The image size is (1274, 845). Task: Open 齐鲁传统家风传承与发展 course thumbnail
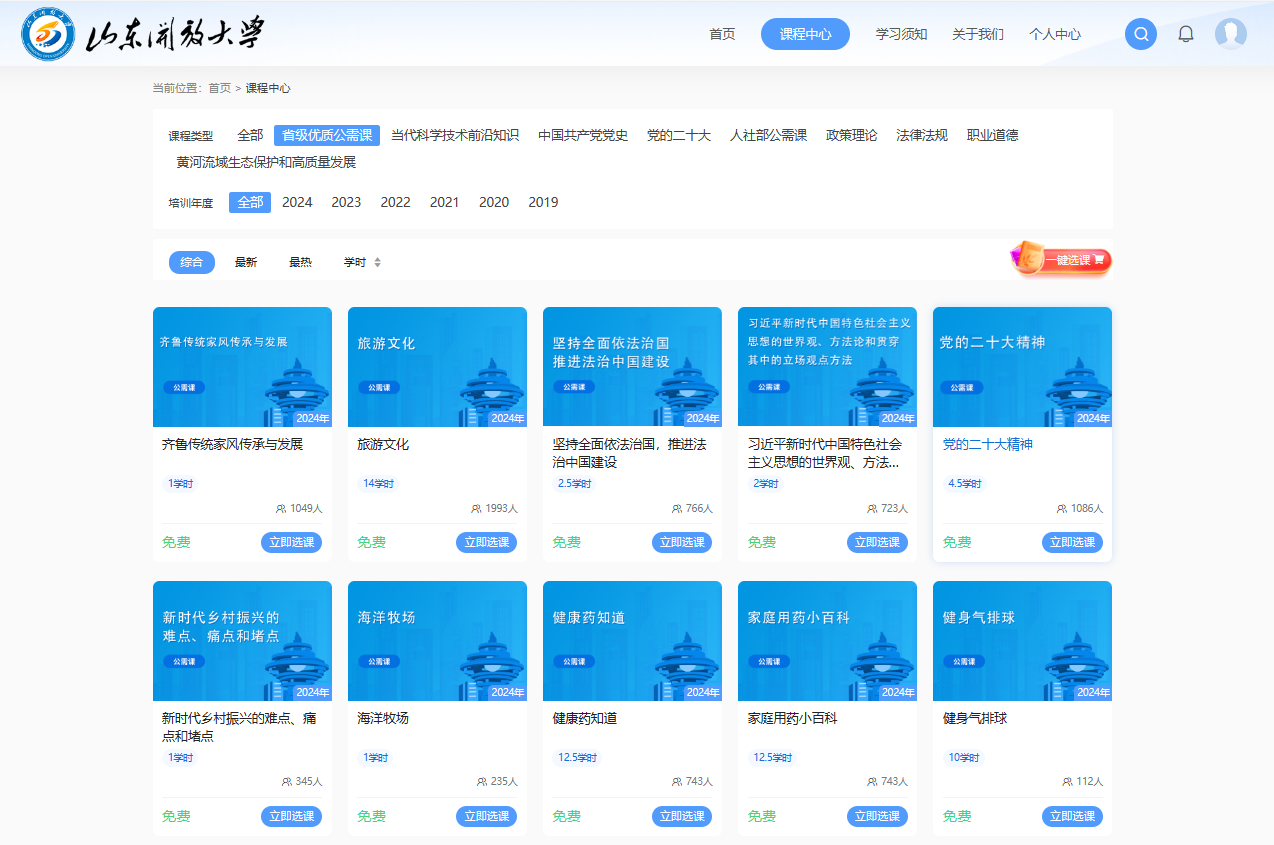(x=242, y=367)
